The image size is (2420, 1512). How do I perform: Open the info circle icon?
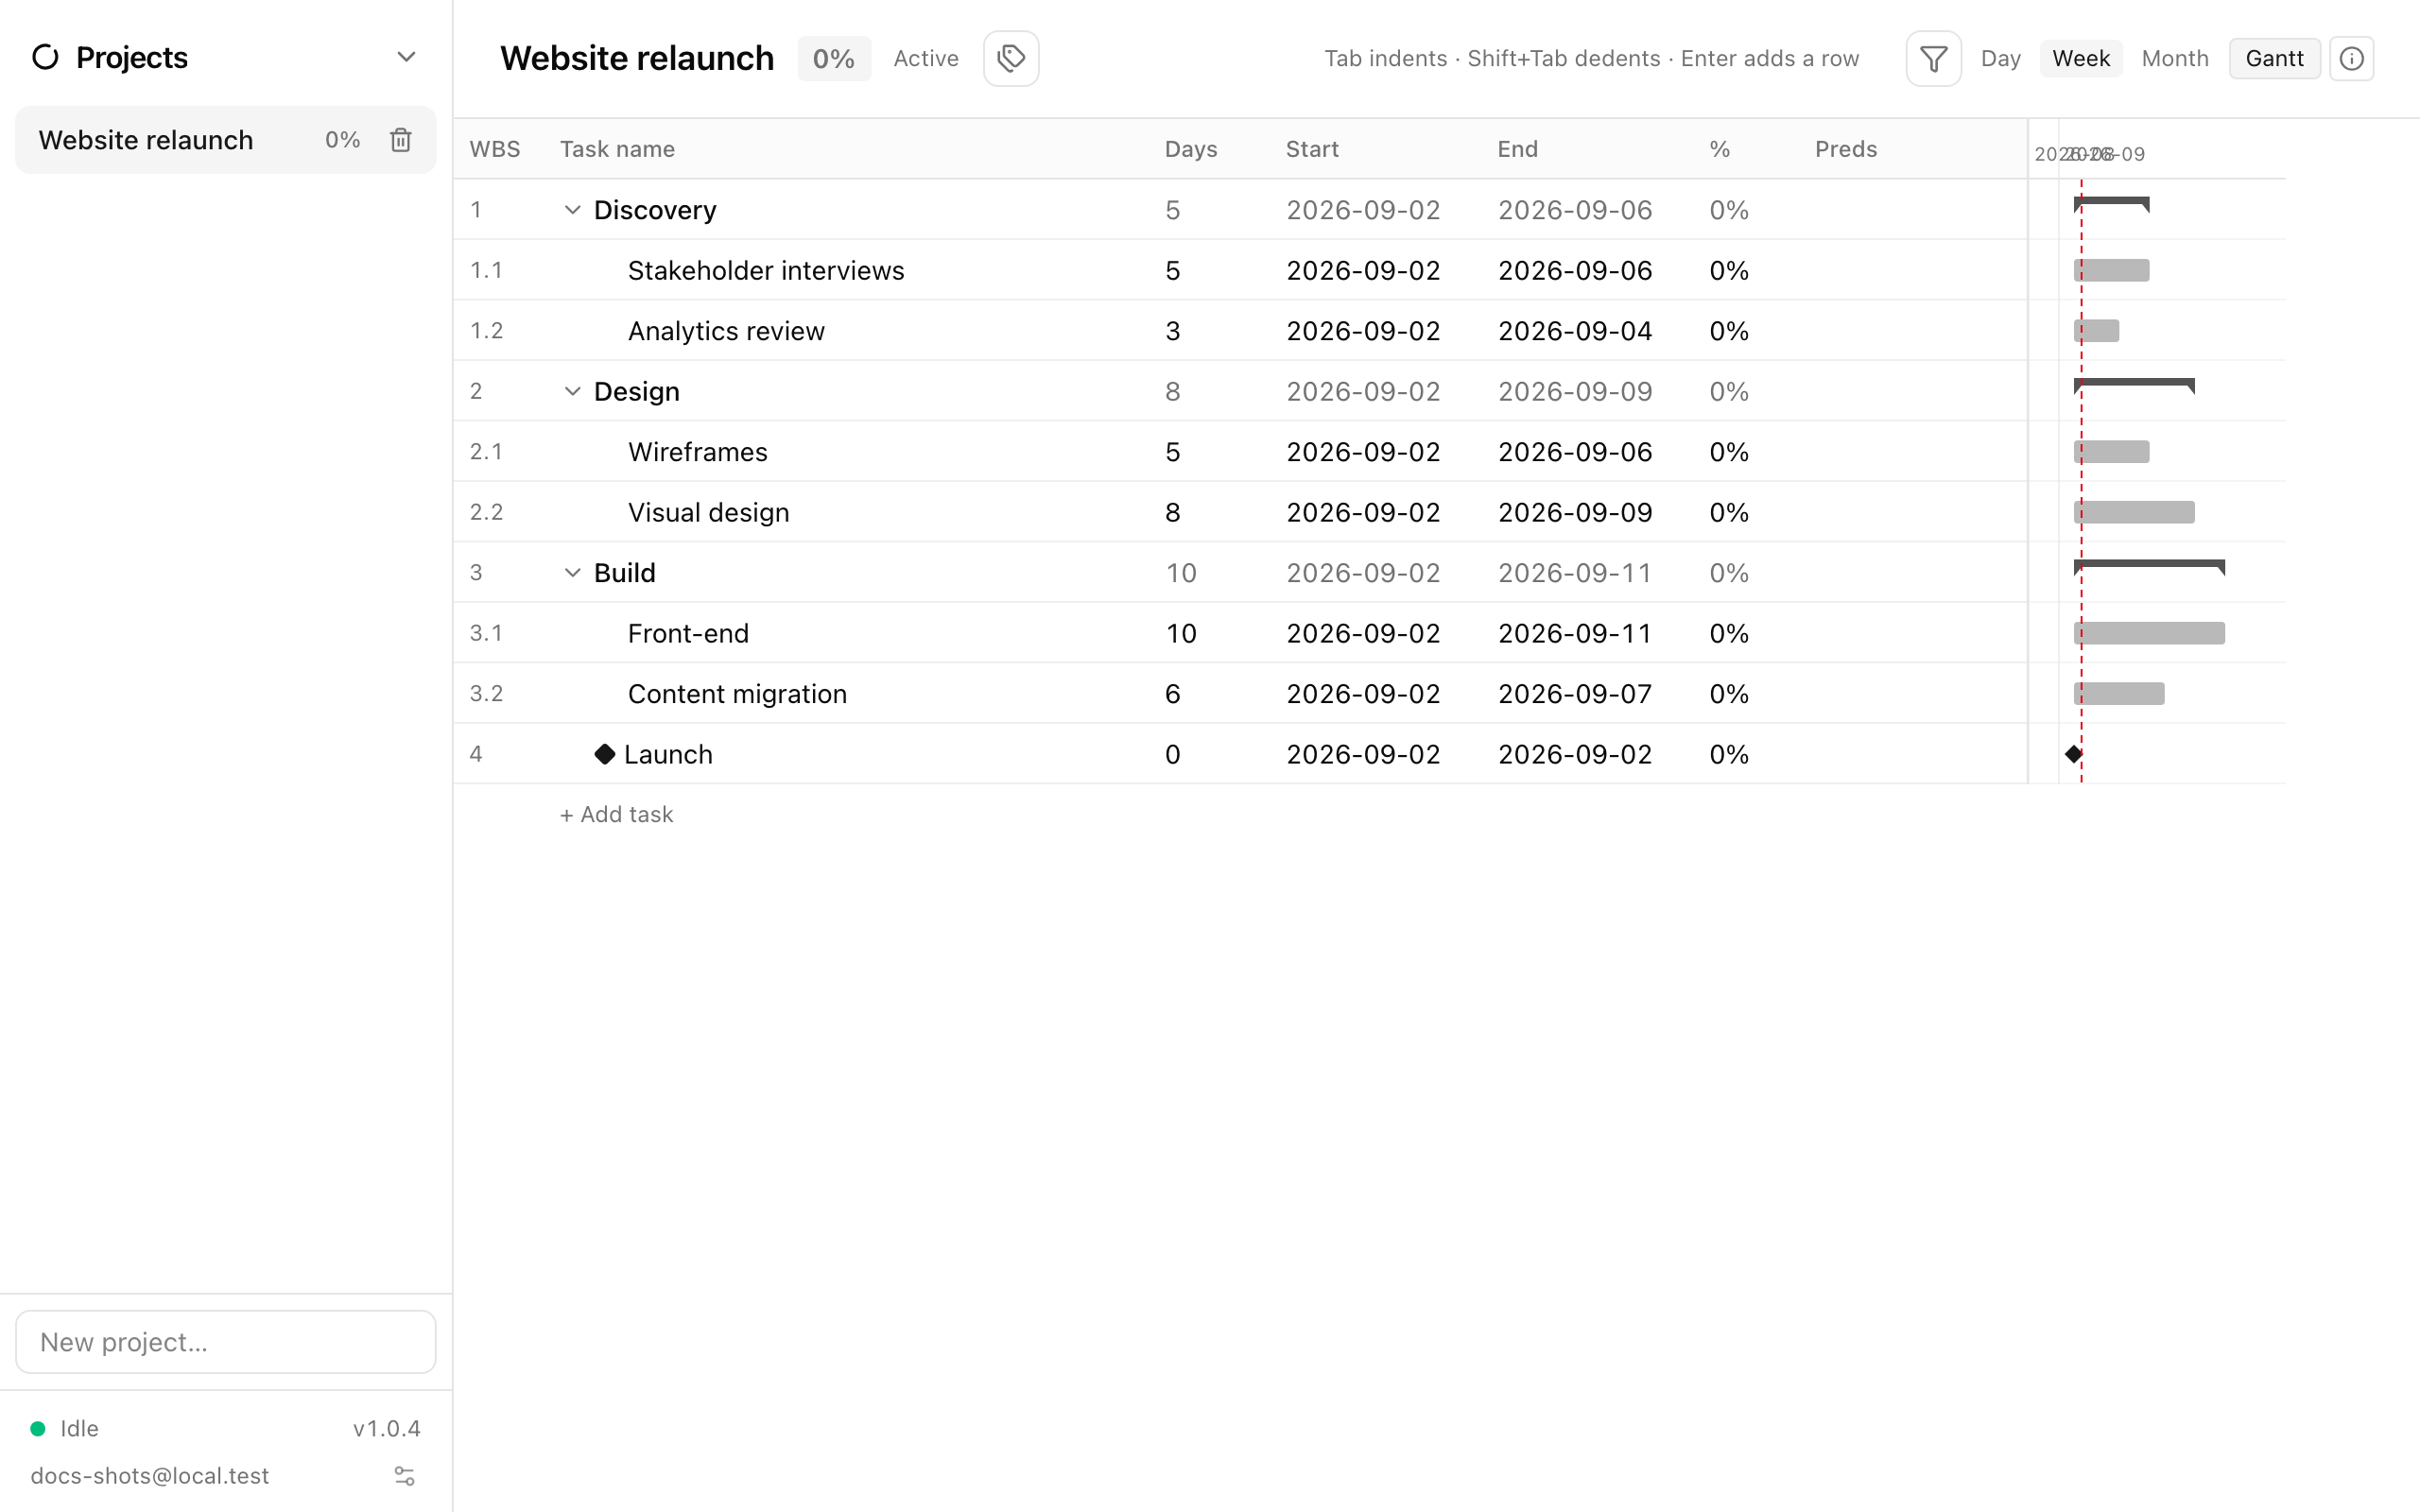click(x=2351, y=58)
